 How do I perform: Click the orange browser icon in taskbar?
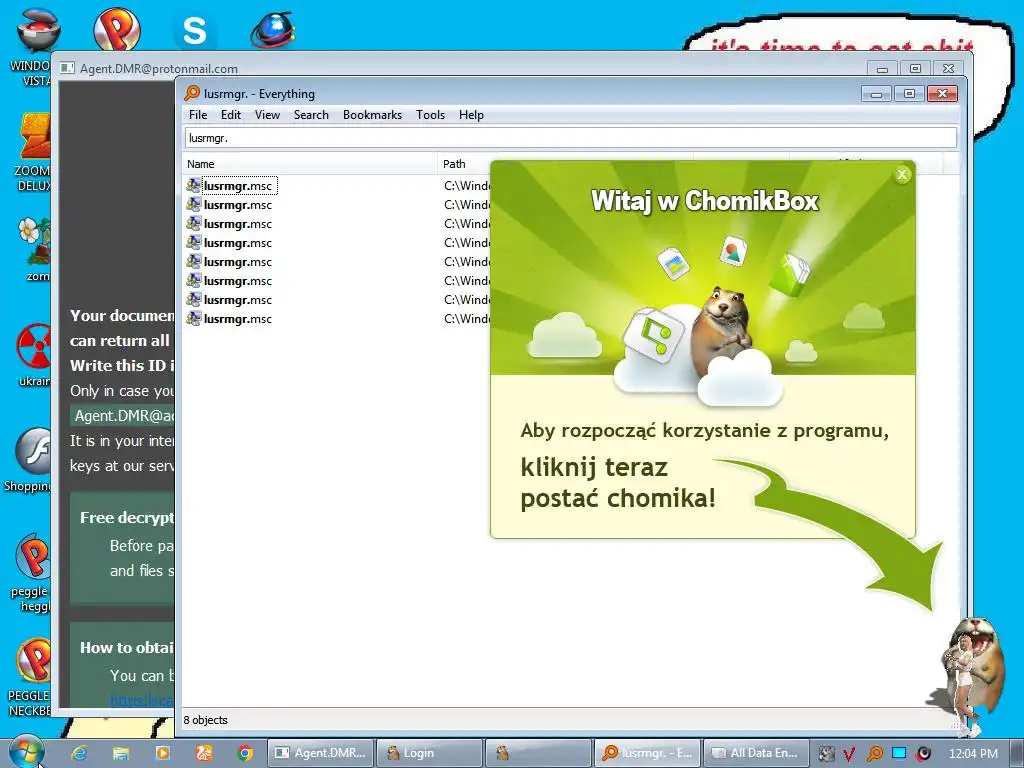tap(204, 753)
